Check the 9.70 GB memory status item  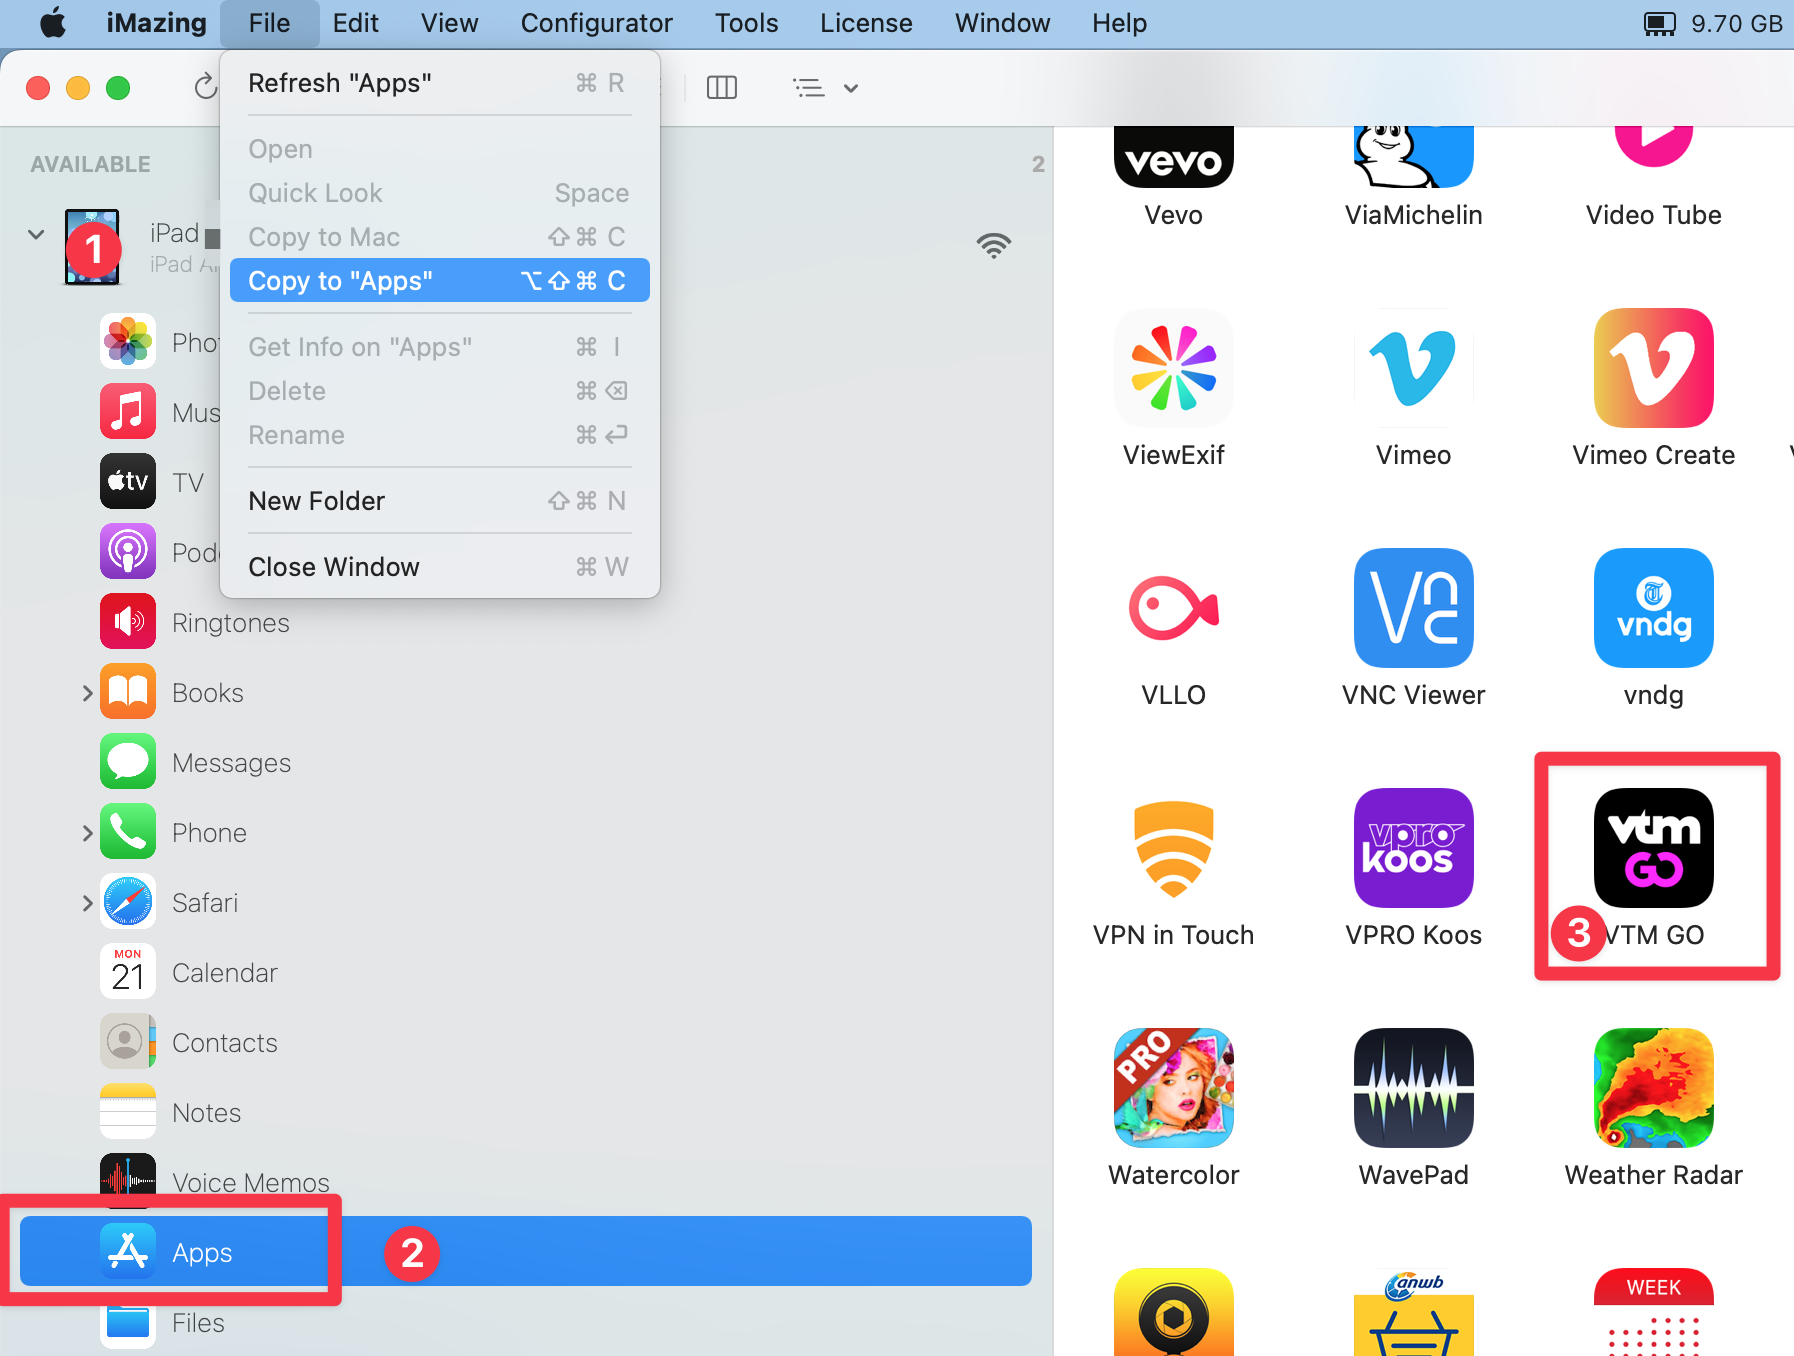1713,23
